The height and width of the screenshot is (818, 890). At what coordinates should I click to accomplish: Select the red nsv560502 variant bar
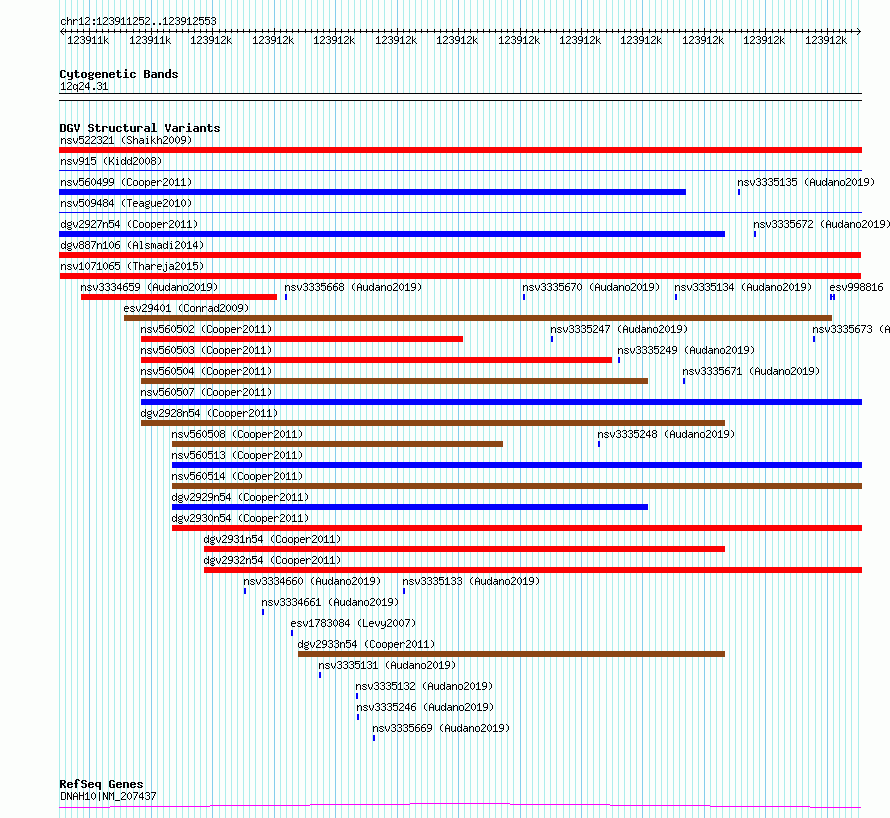[302, 339]
